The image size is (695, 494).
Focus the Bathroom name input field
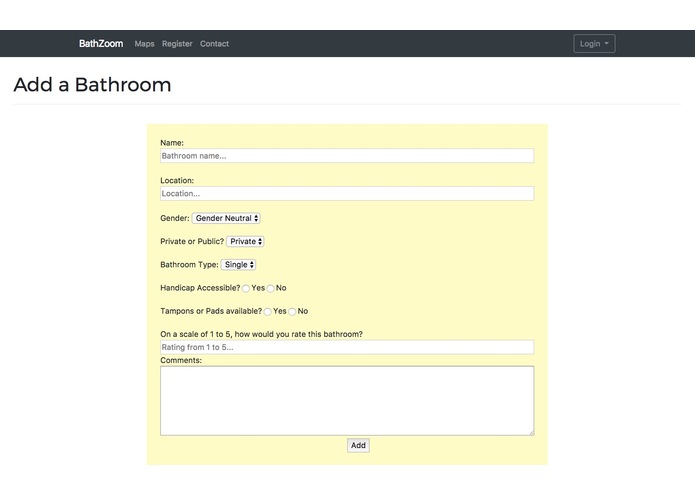[347, 156]
